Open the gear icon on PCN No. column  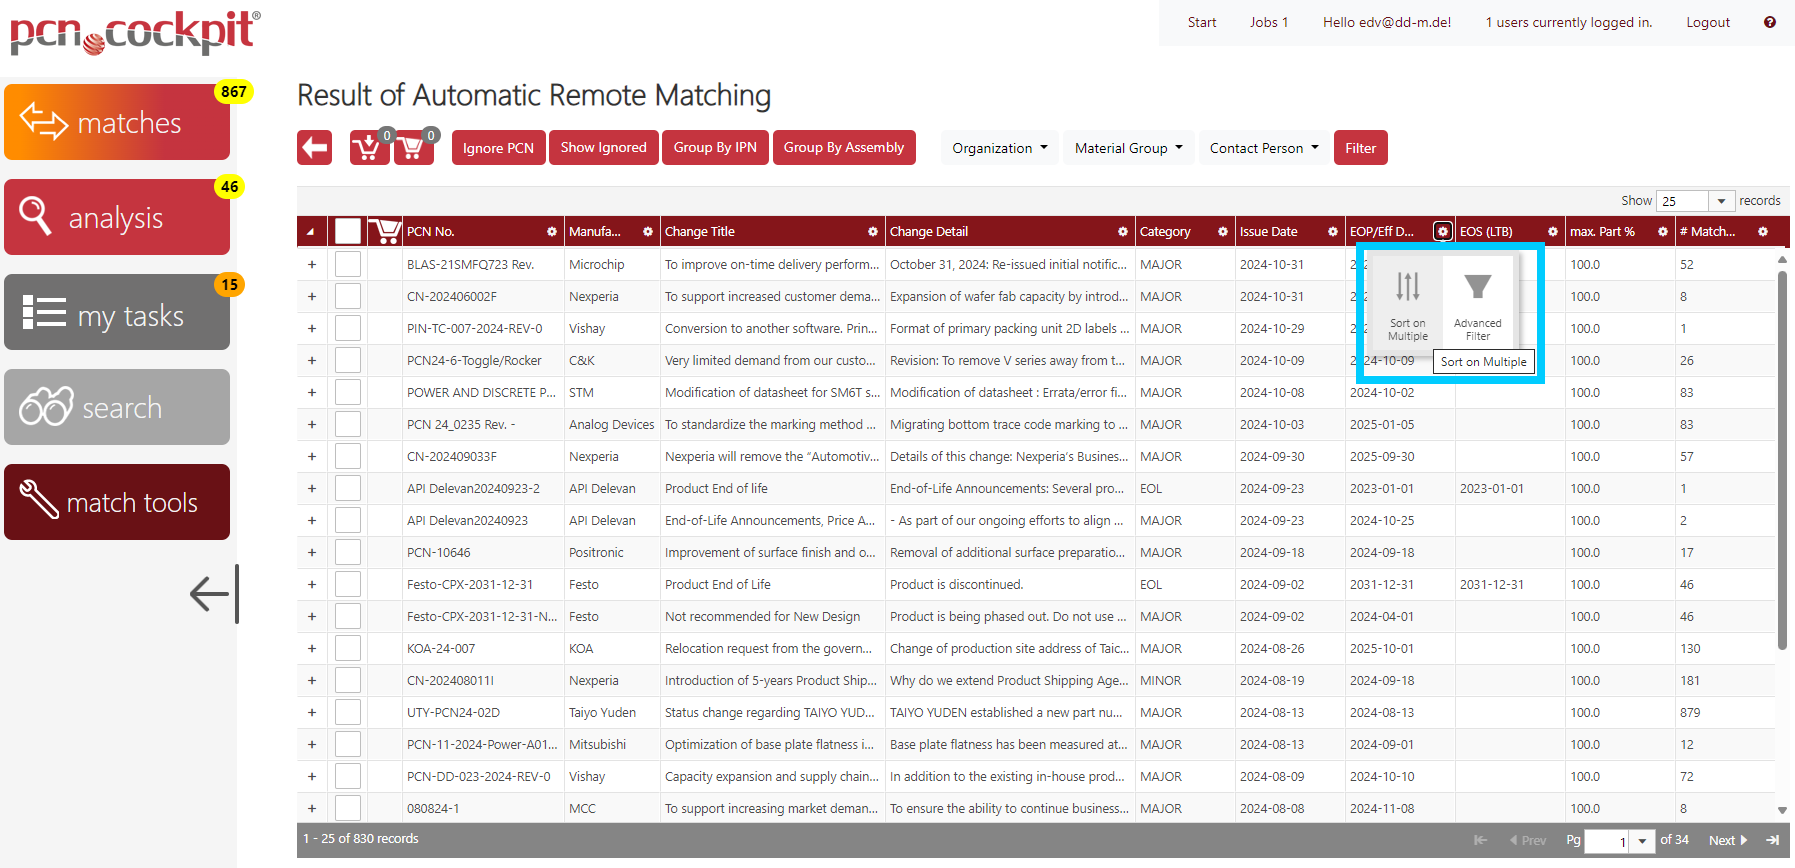[x=552, y=232]
